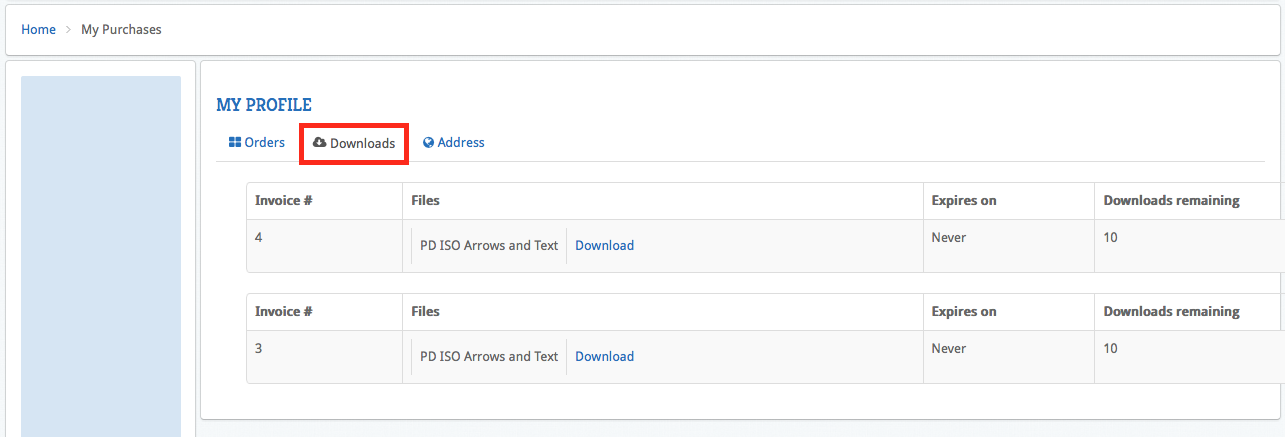Click the Never expiry value for invoice 4

[x=949, y=238]
